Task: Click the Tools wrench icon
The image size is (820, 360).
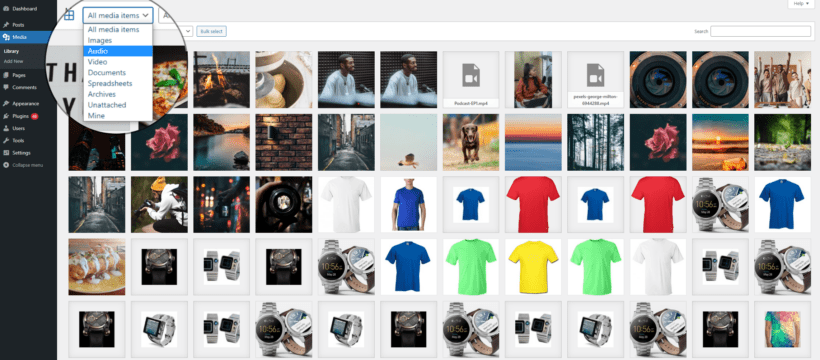Action: [6, 141]
